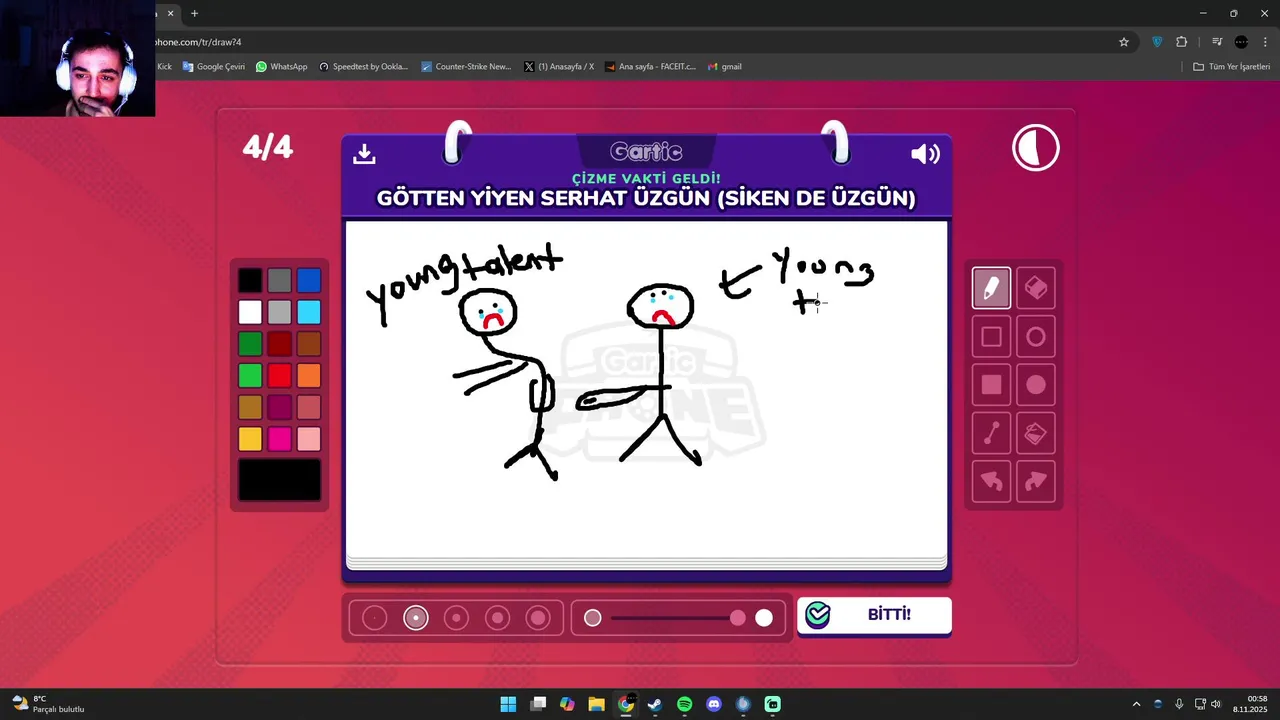This screenshot has height=720, width=1280.
Task: Pick the orange color swatch
Action: (309, 376)
